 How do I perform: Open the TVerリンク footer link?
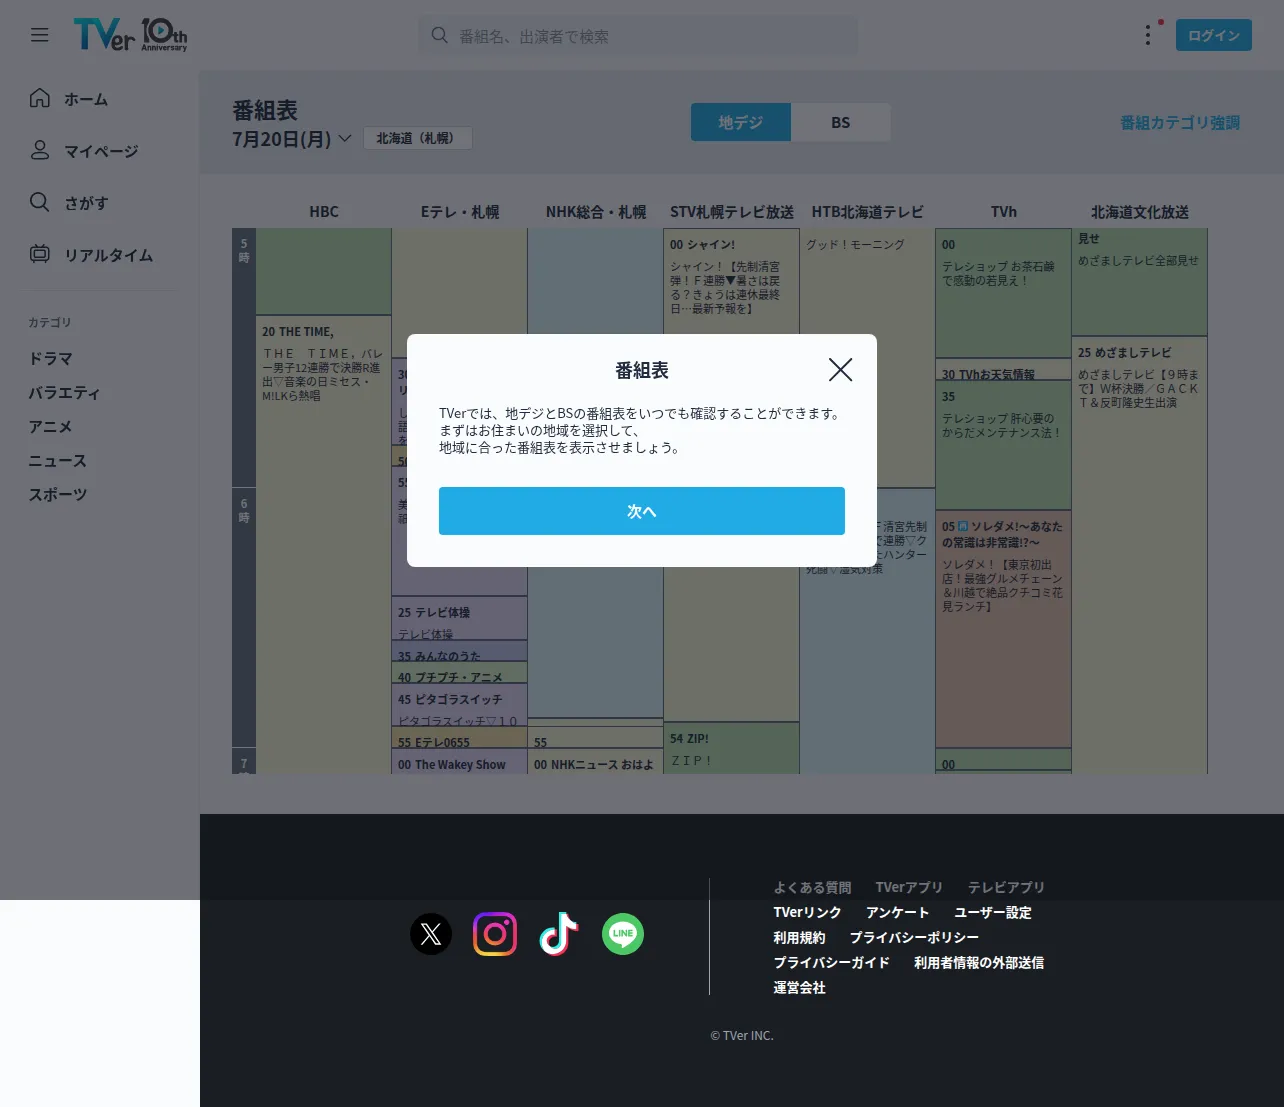pyautogui.click(x=807, y=912)
